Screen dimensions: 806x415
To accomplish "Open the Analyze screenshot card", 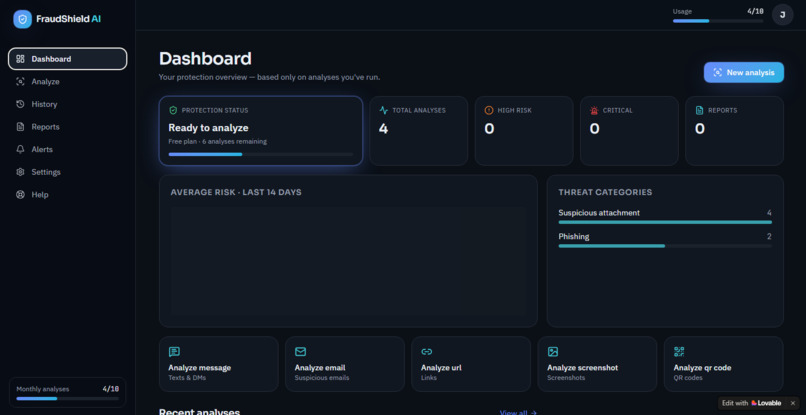I will click(x=597, y=364).
